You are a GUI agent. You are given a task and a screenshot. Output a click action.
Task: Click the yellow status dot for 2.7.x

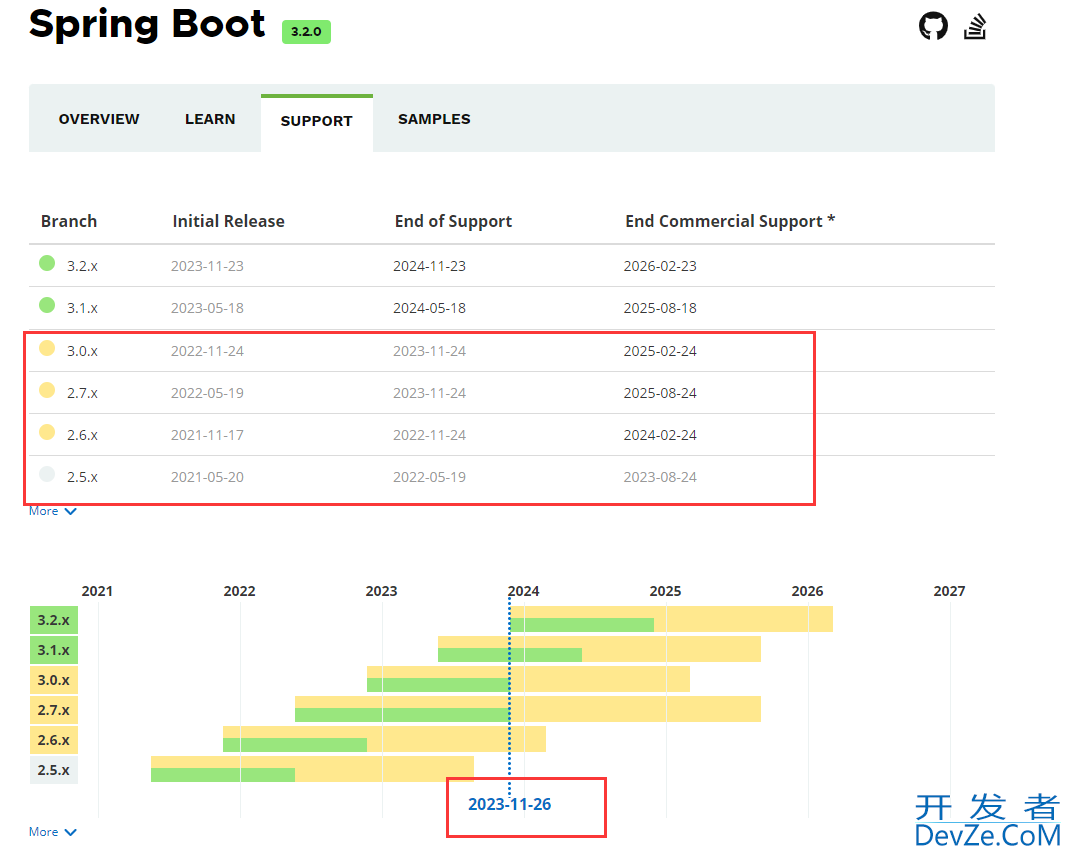(x=47, y=390)
